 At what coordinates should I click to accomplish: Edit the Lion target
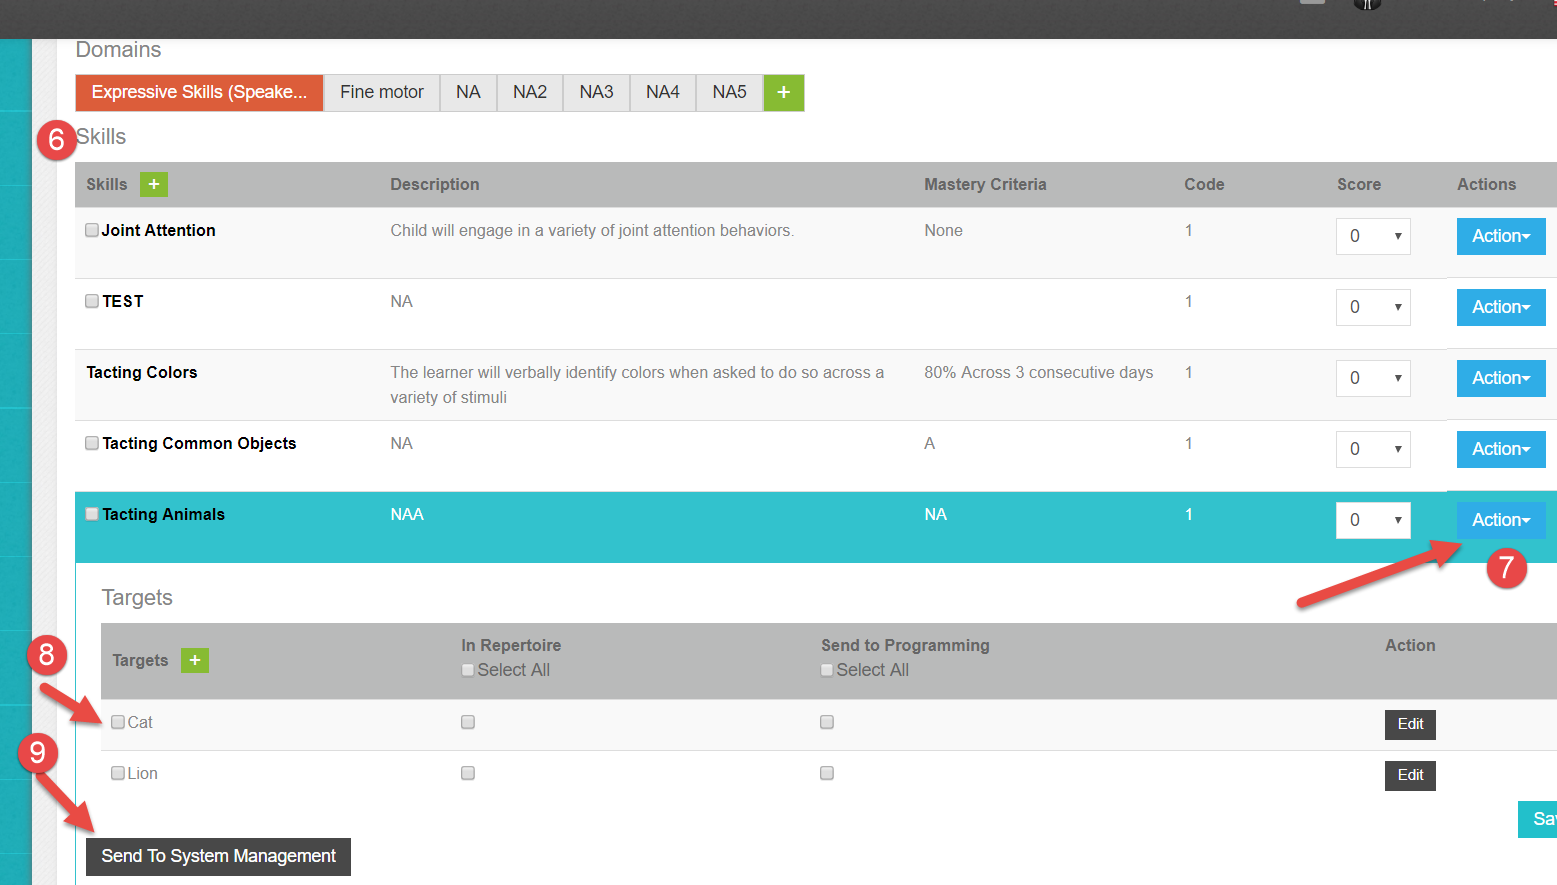[1410, 775]
